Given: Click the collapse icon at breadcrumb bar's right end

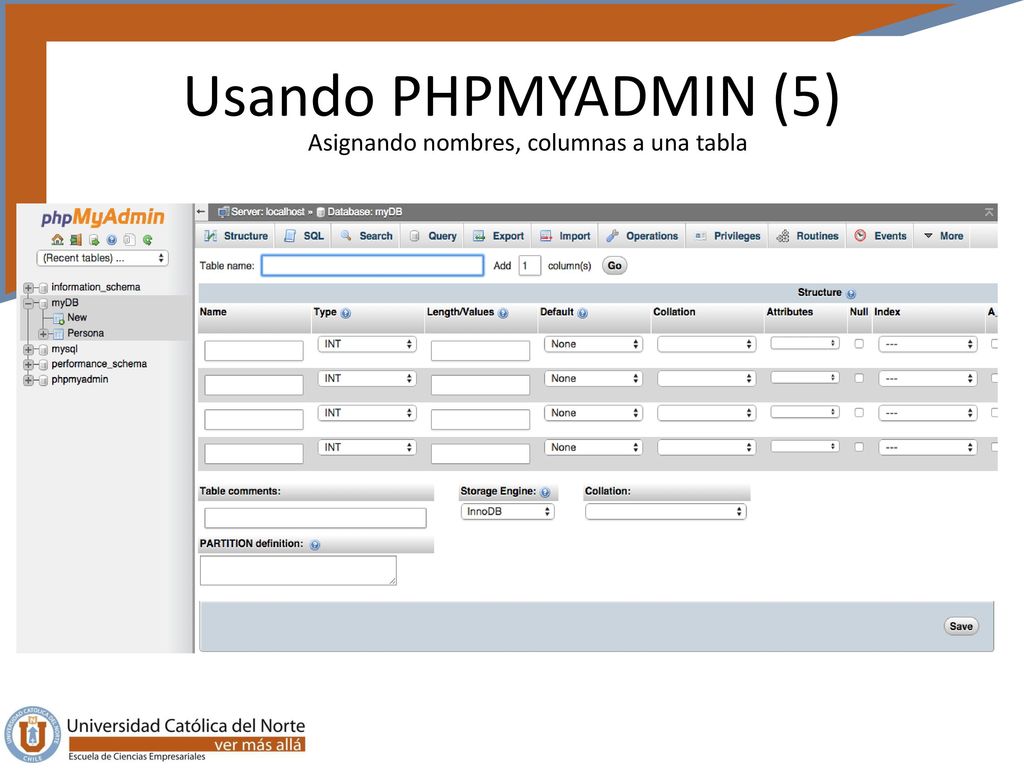Looking at the screenshot, I should click(989, 212).
